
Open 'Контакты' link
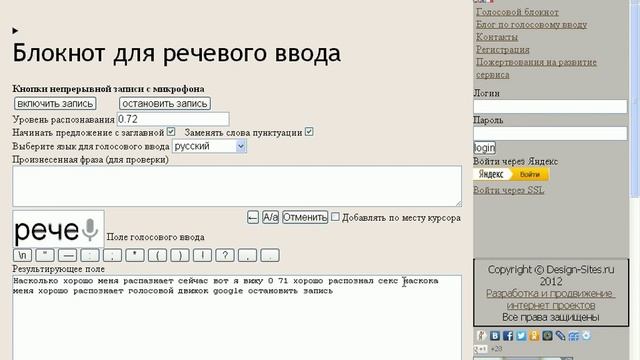(497, 37)
